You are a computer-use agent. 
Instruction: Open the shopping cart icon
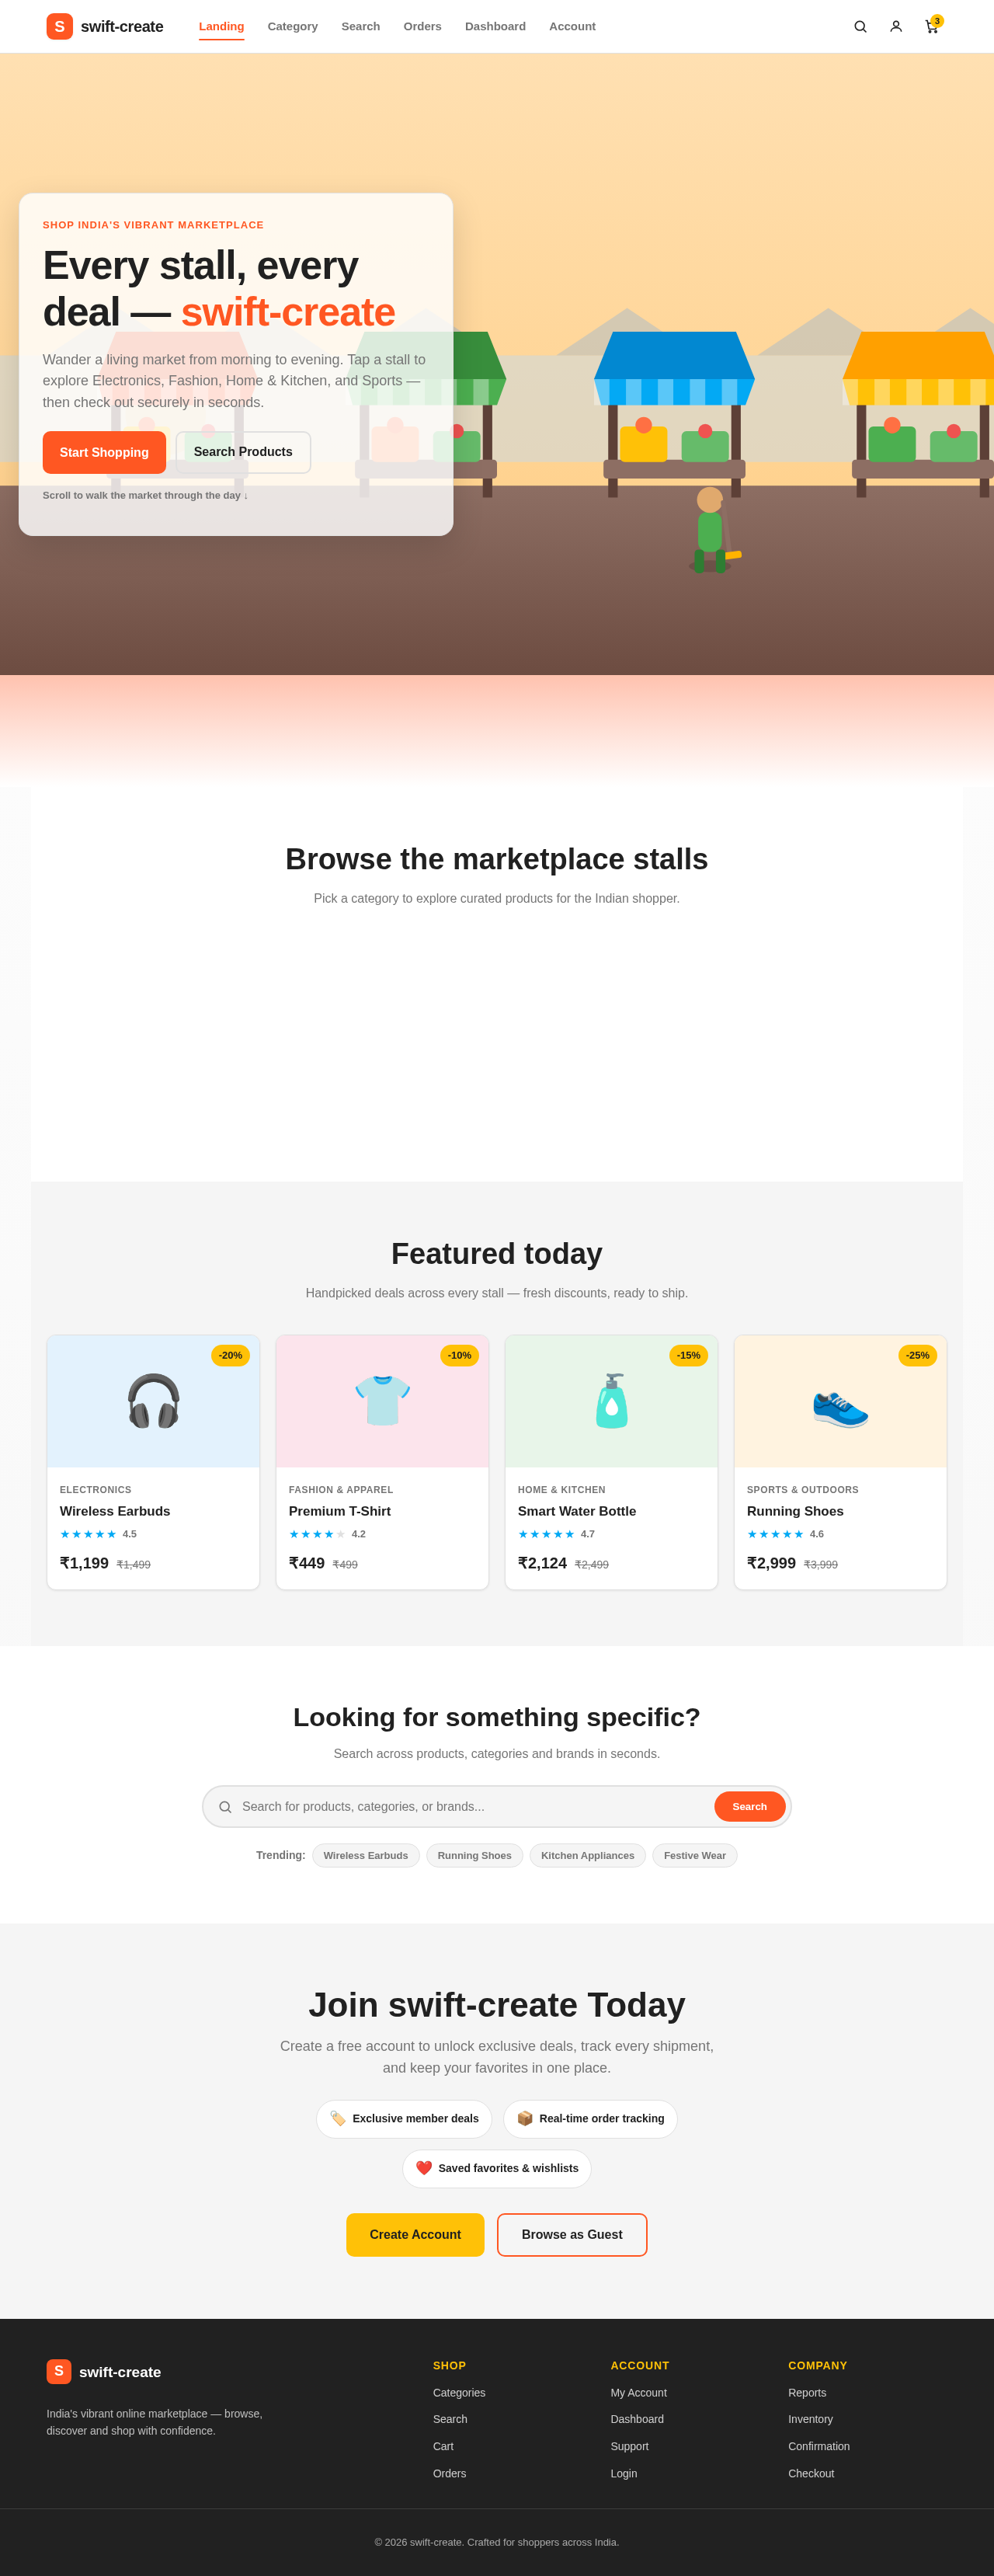tap(932, 27)
